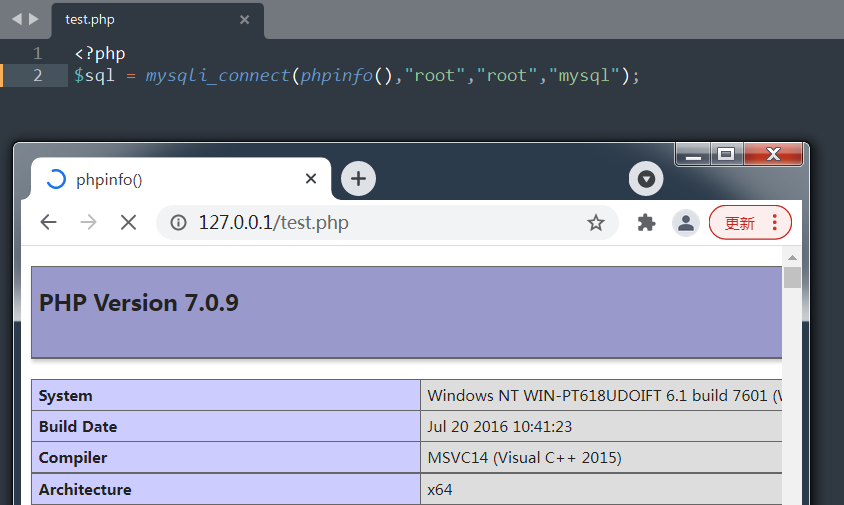
Task: Open browser extensions puzzle icon
Action: pos(646,222)
